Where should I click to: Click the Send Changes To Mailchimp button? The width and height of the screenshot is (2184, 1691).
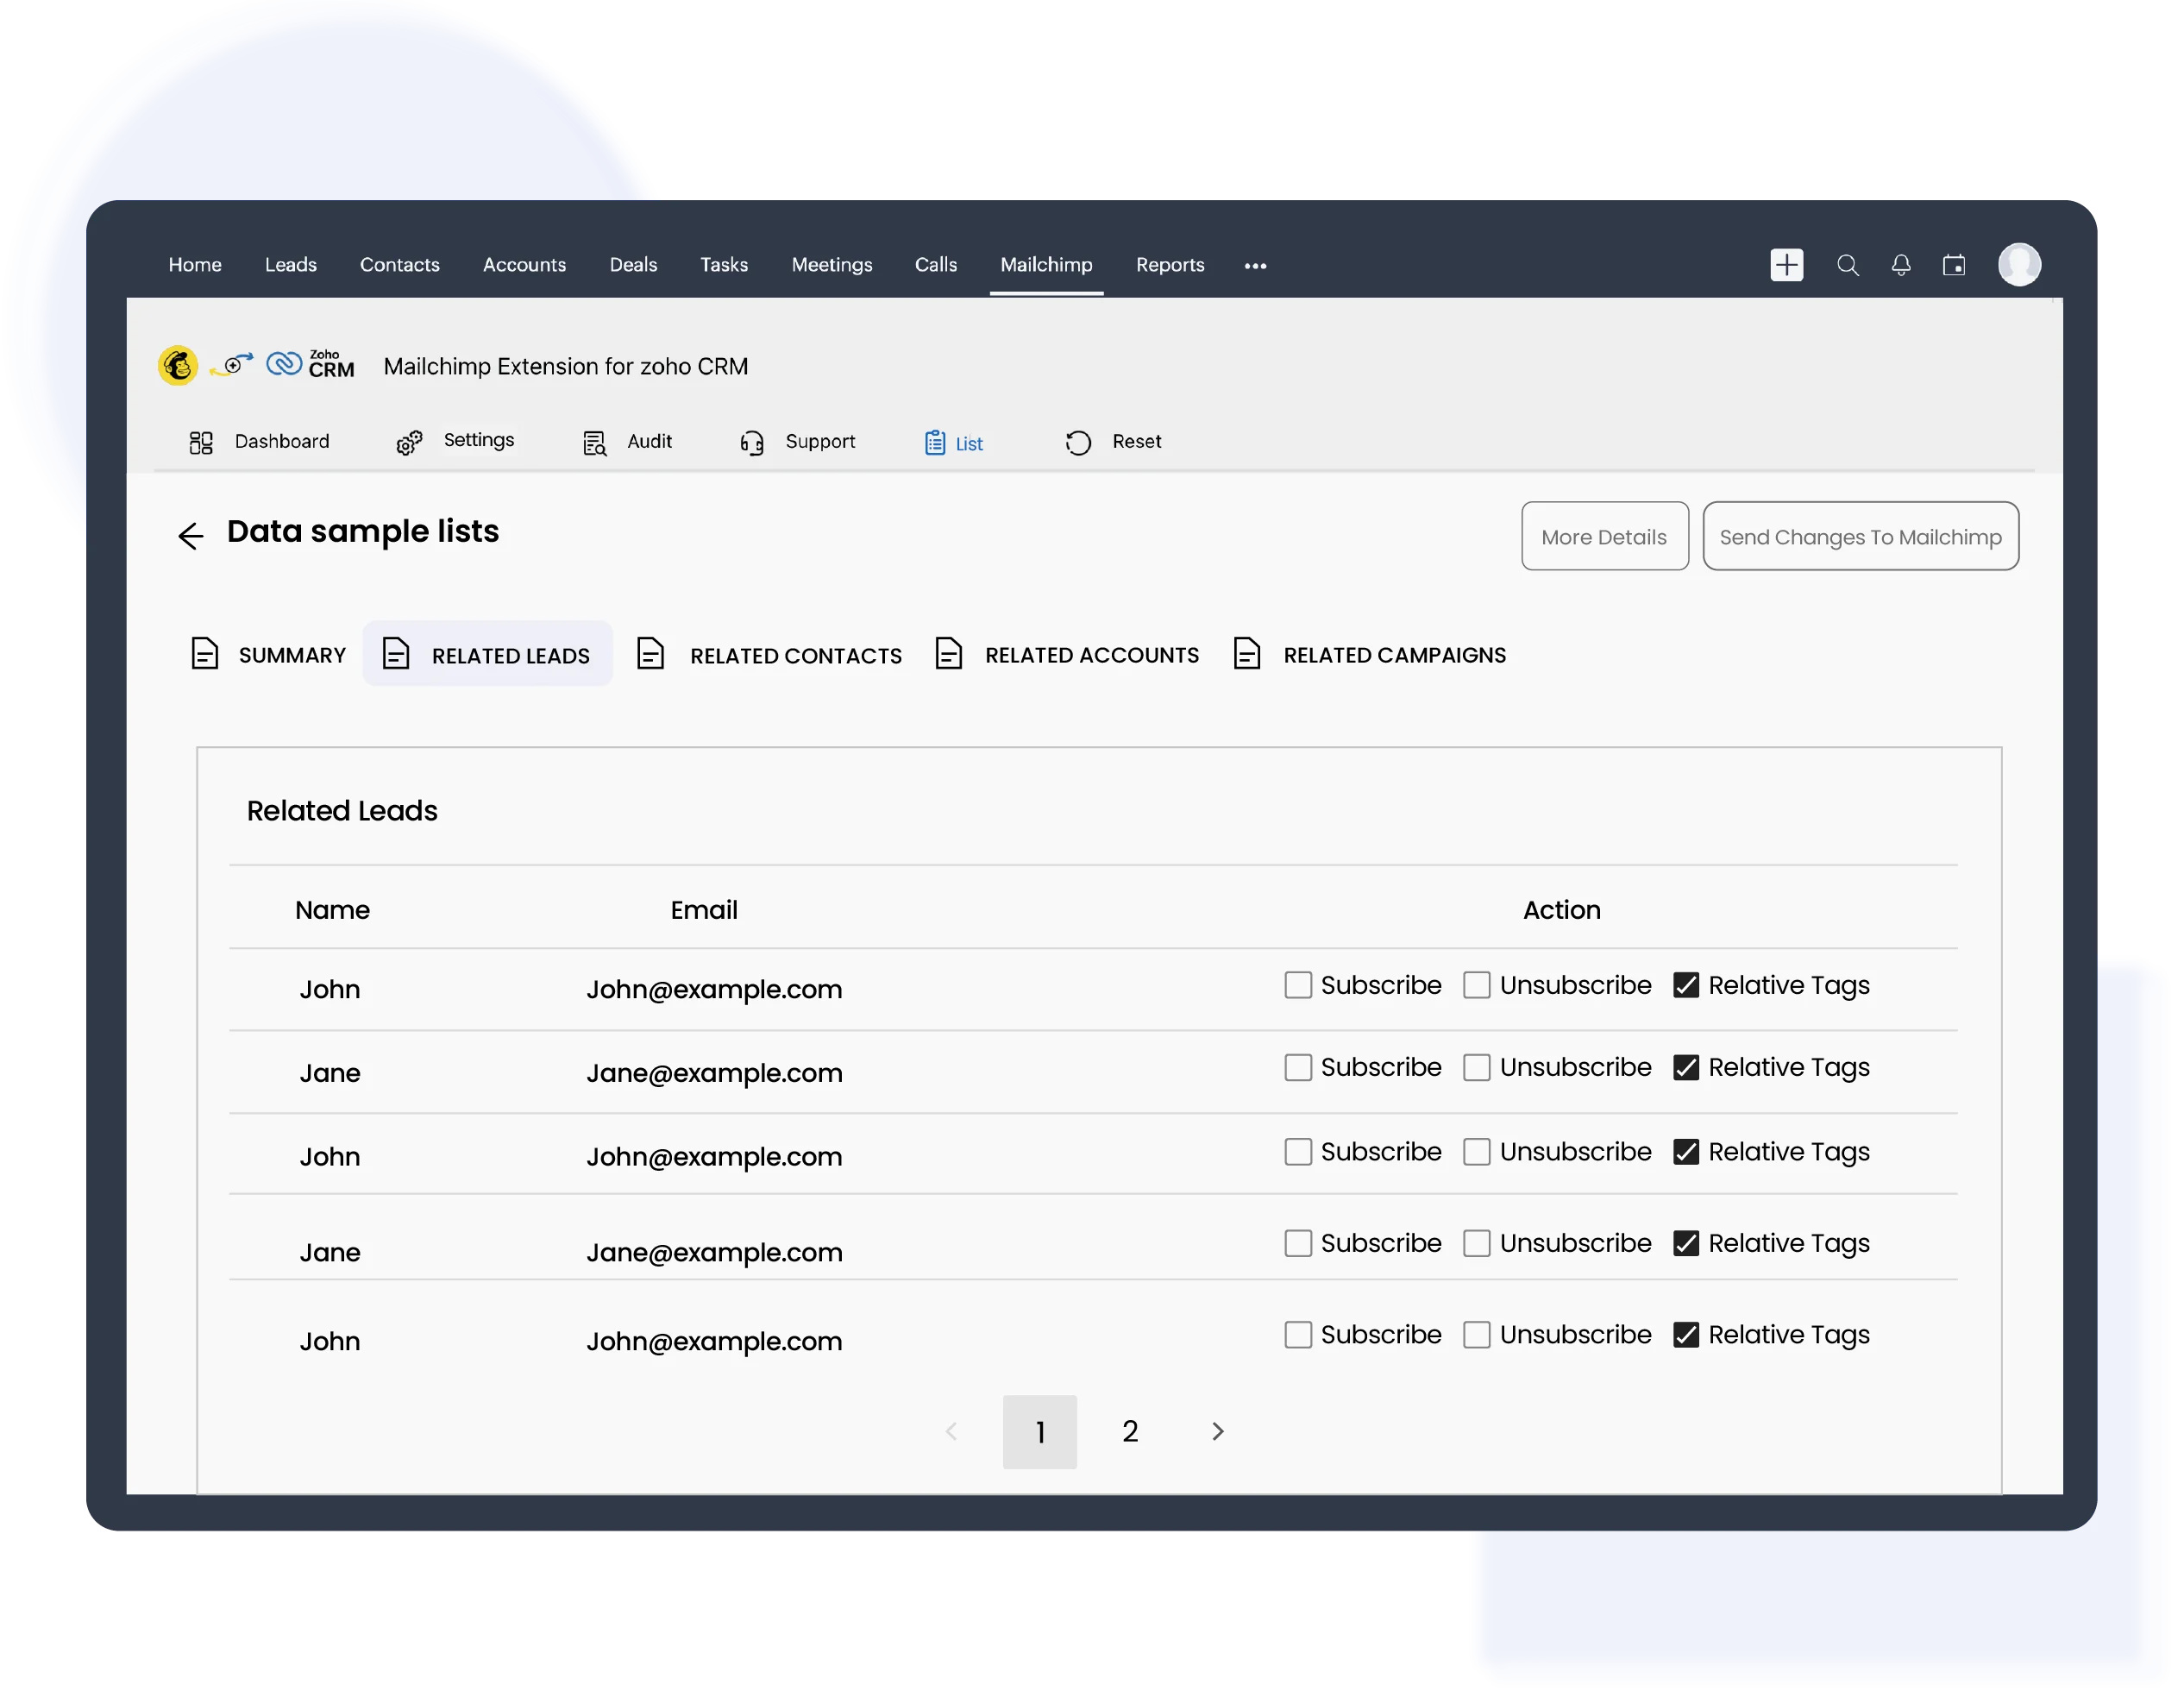click(x=1861, y=536)
